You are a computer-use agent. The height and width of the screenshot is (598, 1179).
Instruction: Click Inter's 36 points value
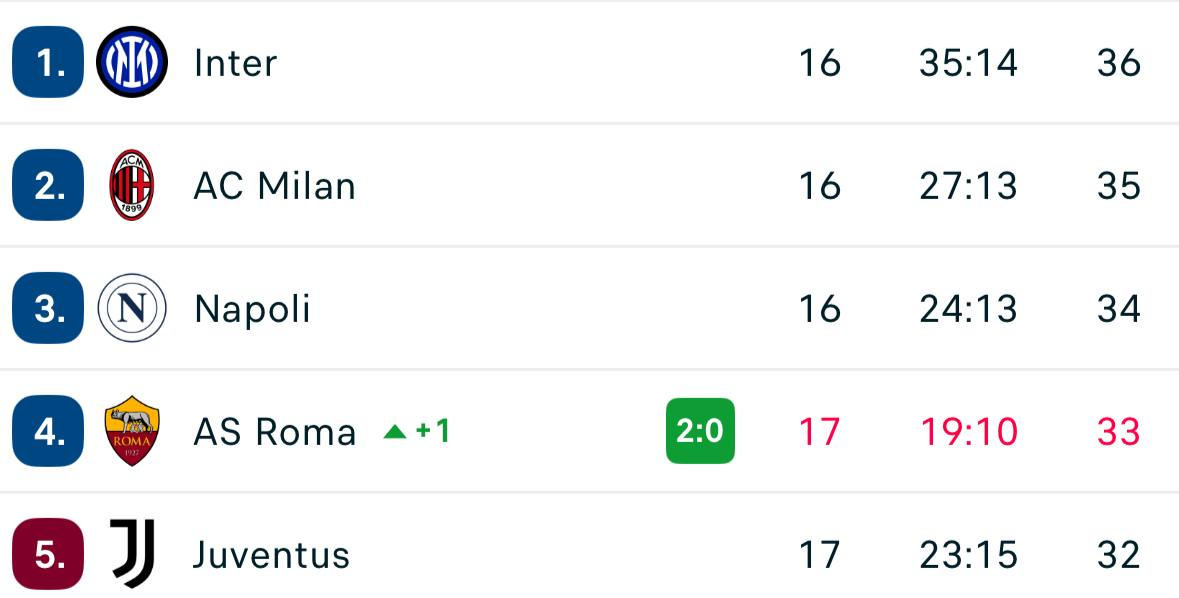coord(1118,63)
